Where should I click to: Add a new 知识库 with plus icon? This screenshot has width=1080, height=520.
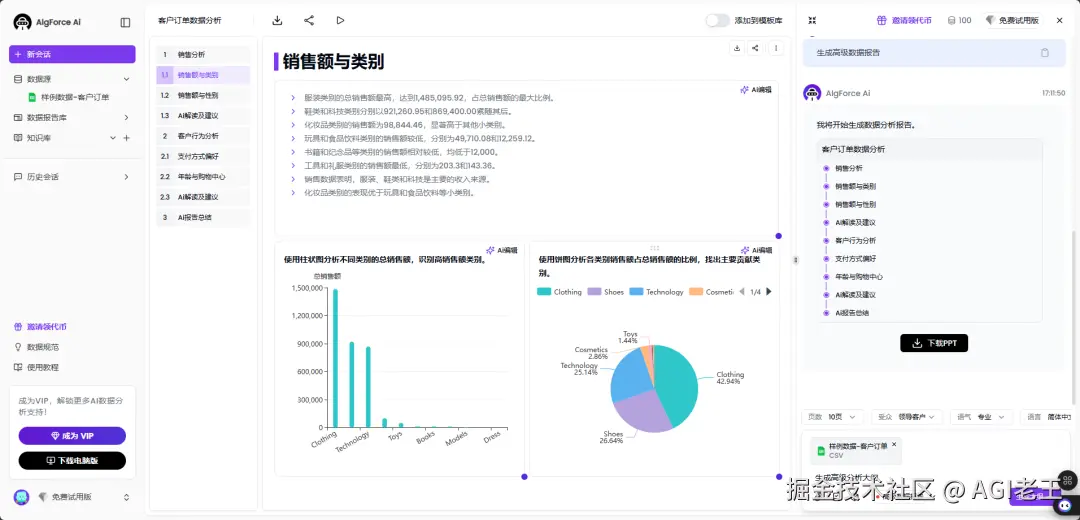click(x=126, y=138)
